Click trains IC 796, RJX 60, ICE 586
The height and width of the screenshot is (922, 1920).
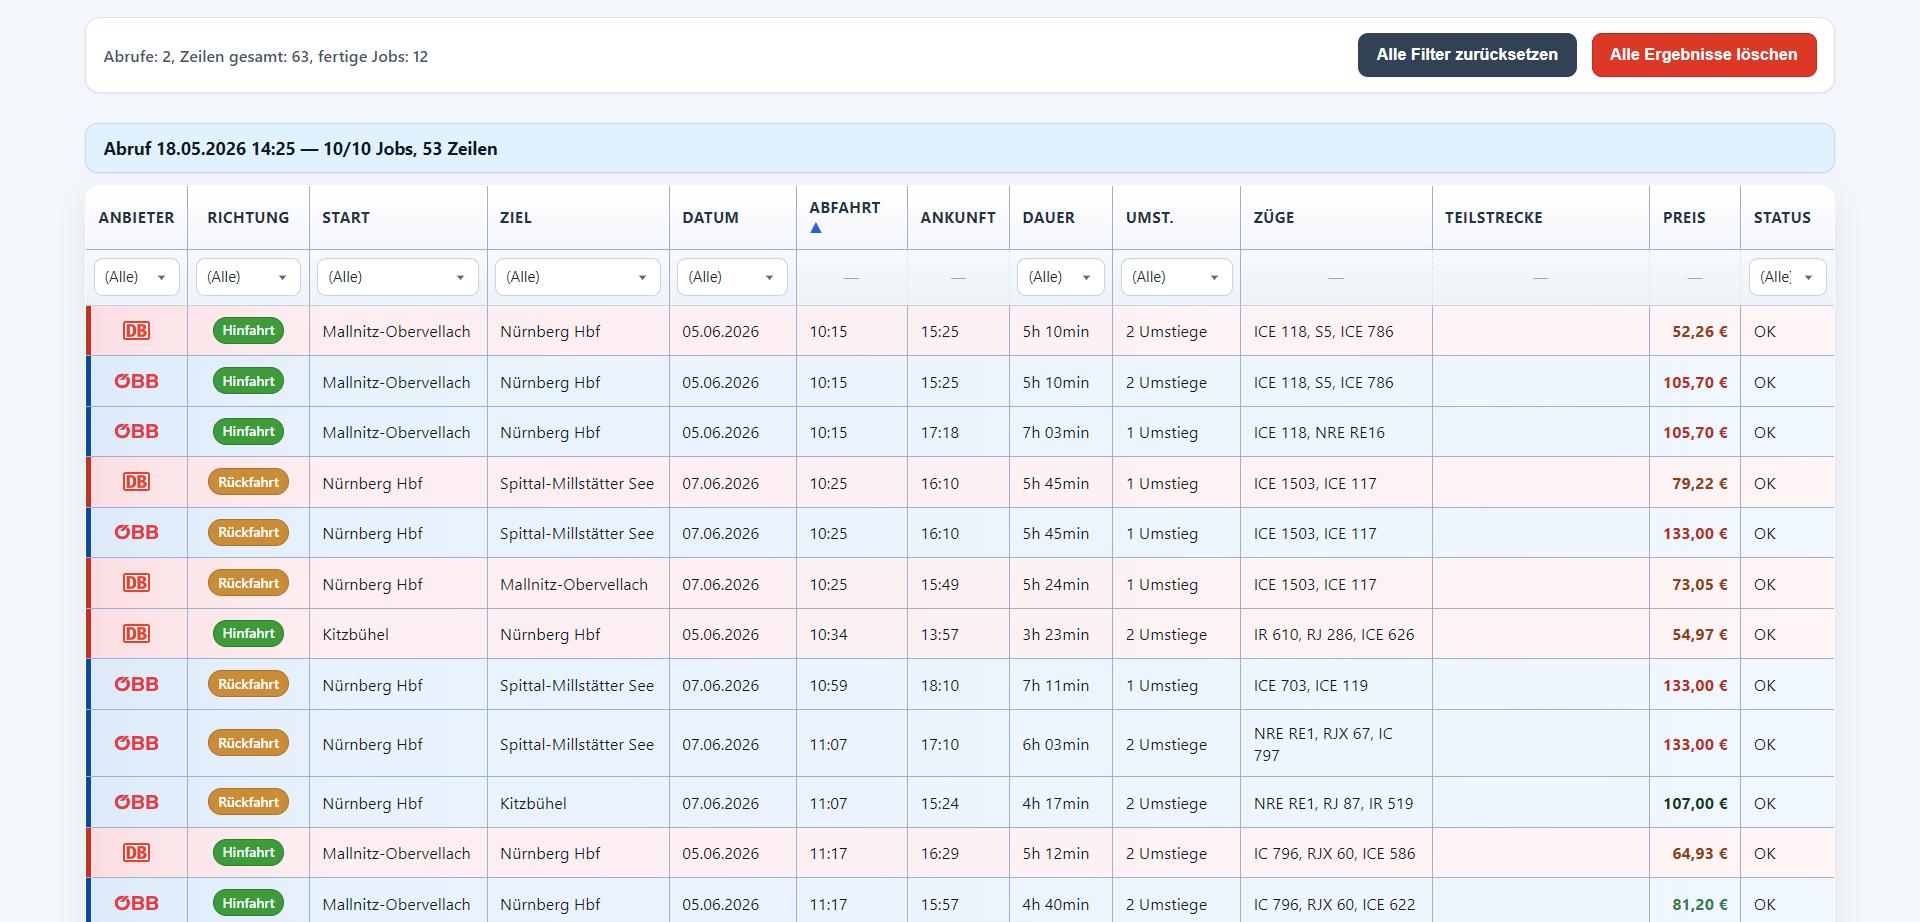pos(1334,853)
